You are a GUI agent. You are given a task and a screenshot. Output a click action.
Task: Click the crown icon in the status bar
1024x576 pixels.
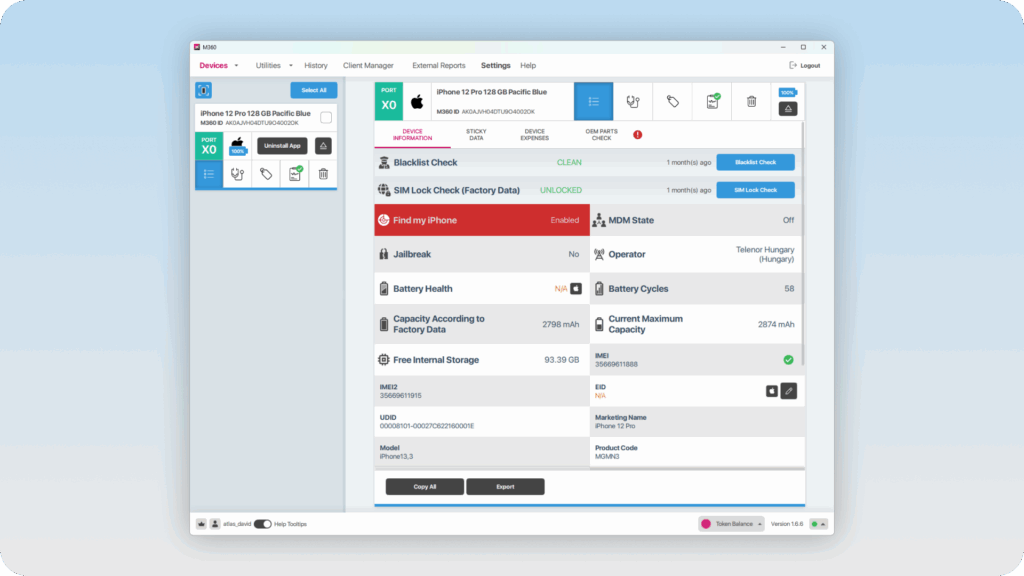201,524
